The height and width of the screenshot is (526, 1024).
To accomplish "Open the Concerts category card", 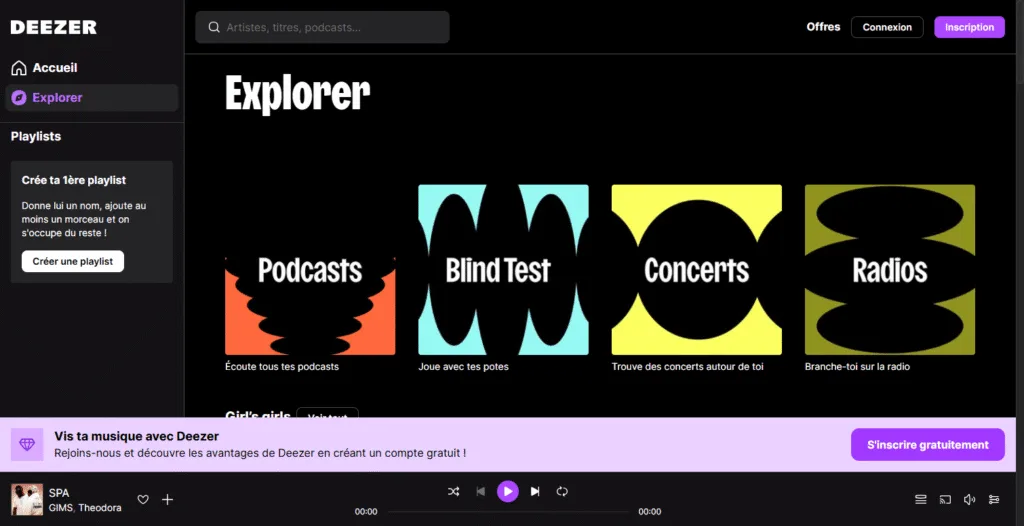I will pyautogui.click(x=696, y=270).
